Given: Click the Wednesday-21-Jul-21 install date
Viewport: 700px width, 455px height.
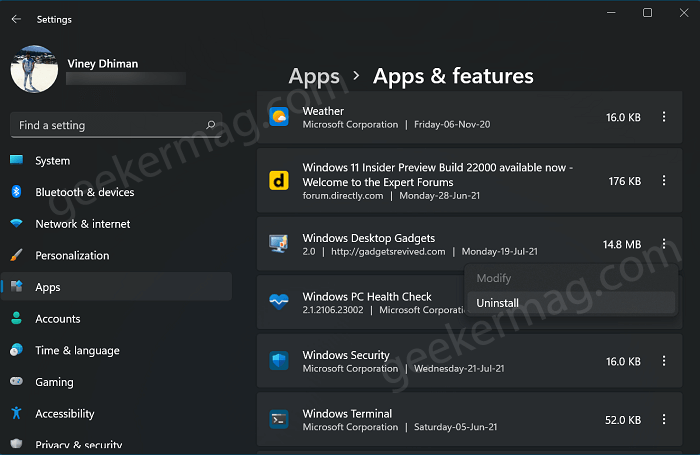Looking at the screenshot, I should tap(459, 368).
